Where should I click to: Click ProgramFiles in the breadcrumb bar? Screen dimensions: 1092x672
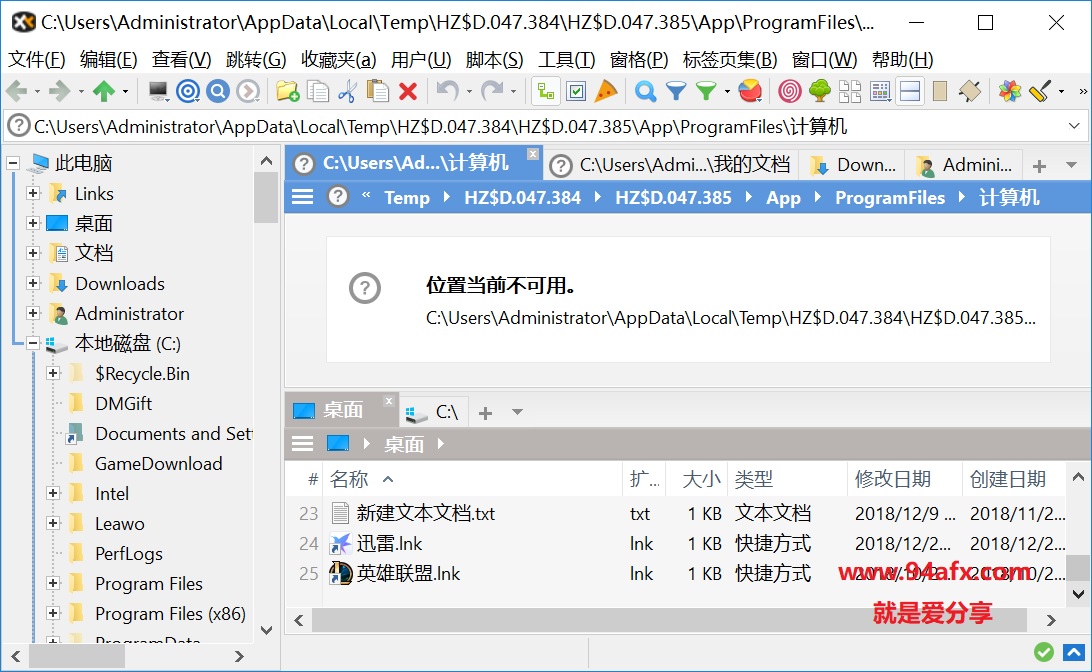pos(890,198)
